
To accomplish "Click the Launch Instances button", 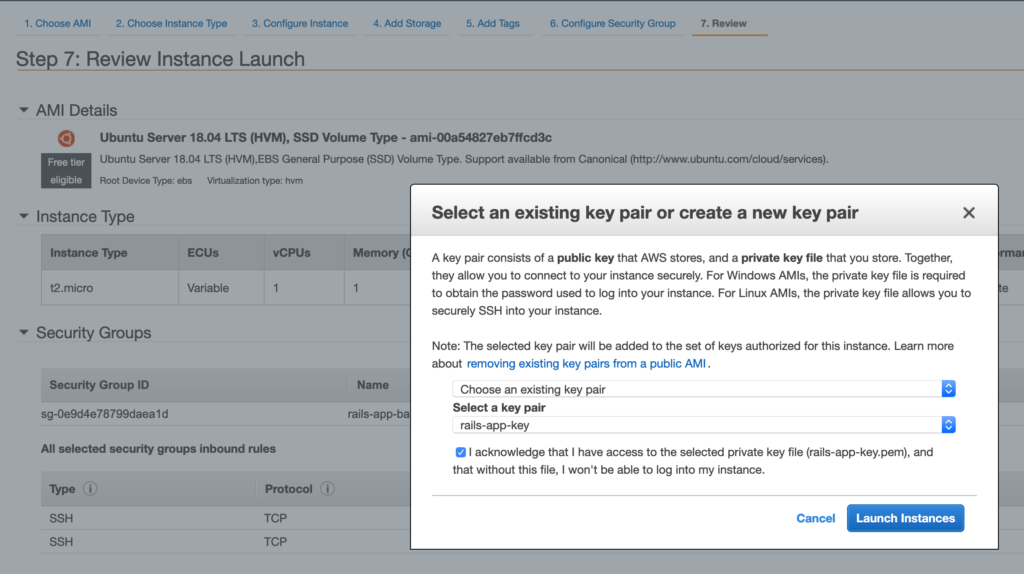I will point(905,518).
